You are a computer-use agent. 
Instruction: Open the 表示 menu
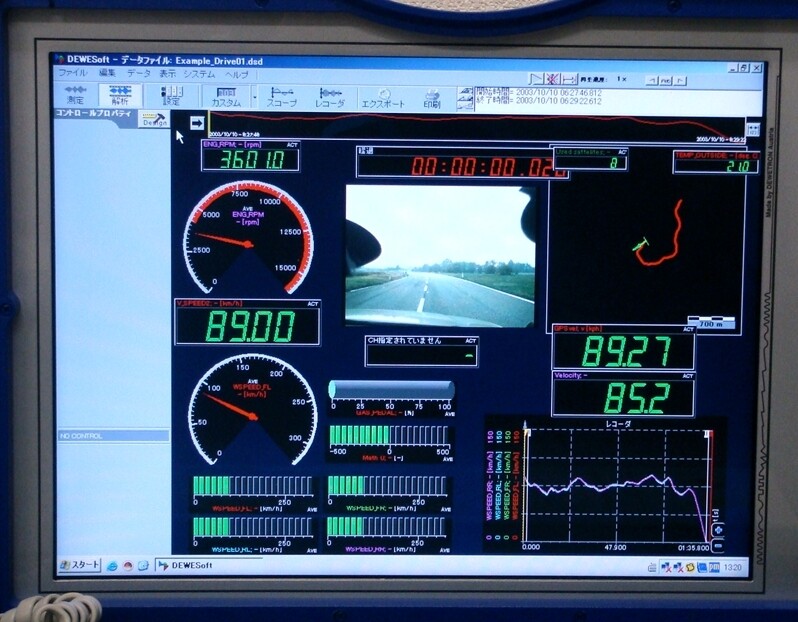pos(167,74)
